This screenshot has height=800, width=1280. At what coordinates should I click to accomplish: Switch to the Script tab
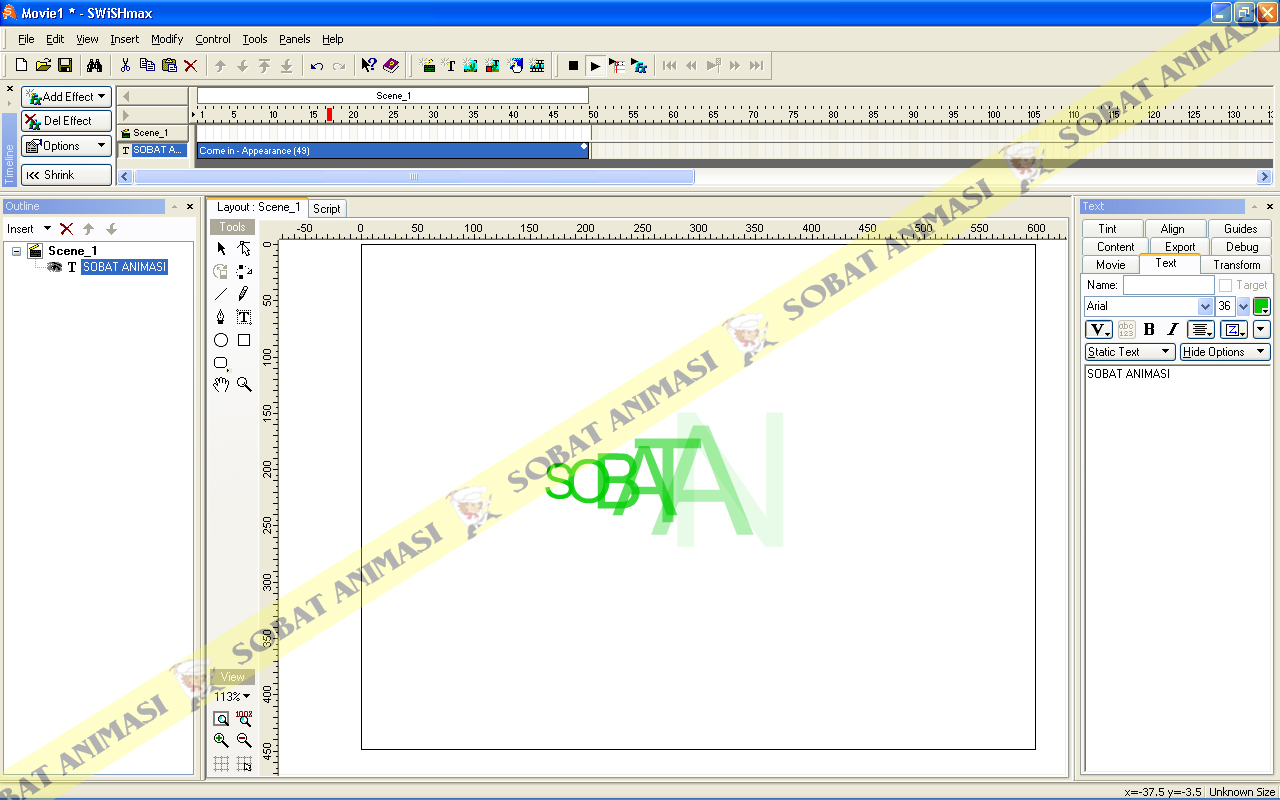(327, 208)
